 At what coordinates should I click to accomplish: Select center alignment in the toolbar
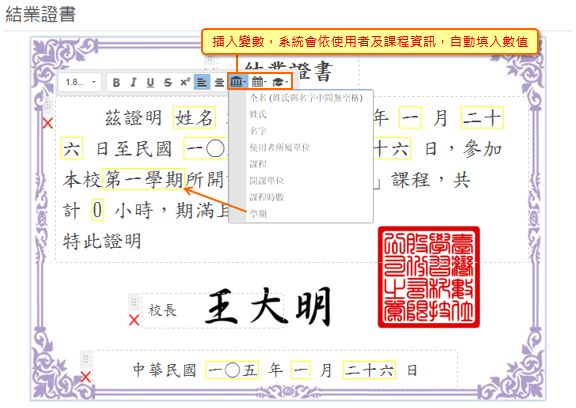pos(219,82)
